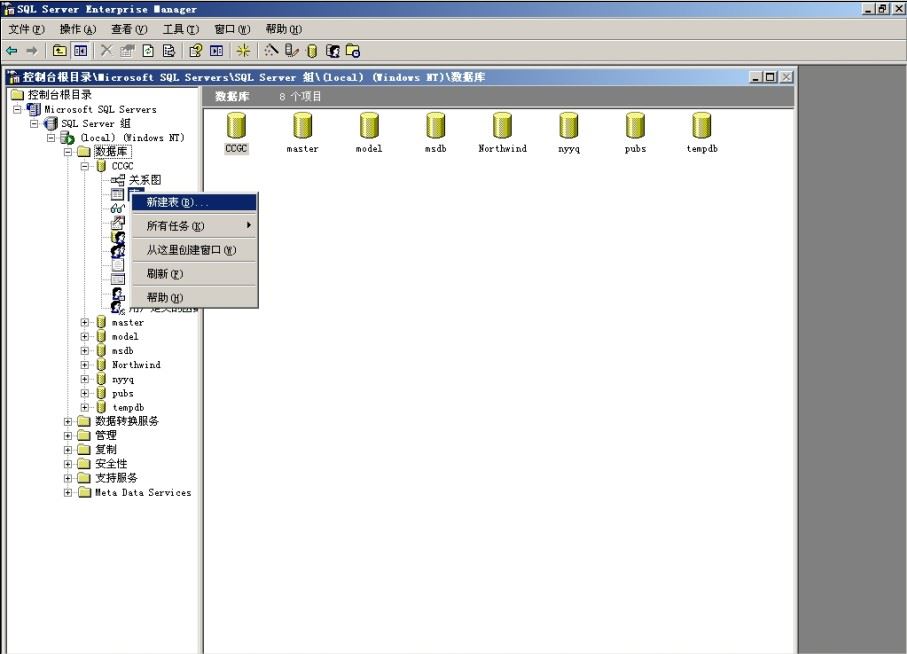
Task: Minimize the inner console child window
Action: click(x=756, y=77)
